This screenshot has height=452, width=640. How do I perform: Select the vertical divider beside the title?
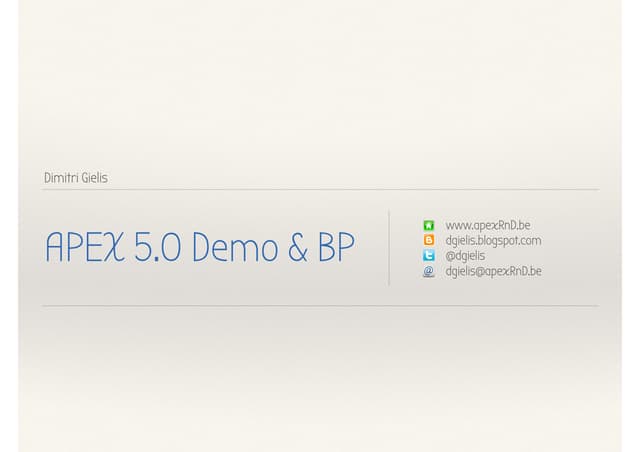[389, 248]
